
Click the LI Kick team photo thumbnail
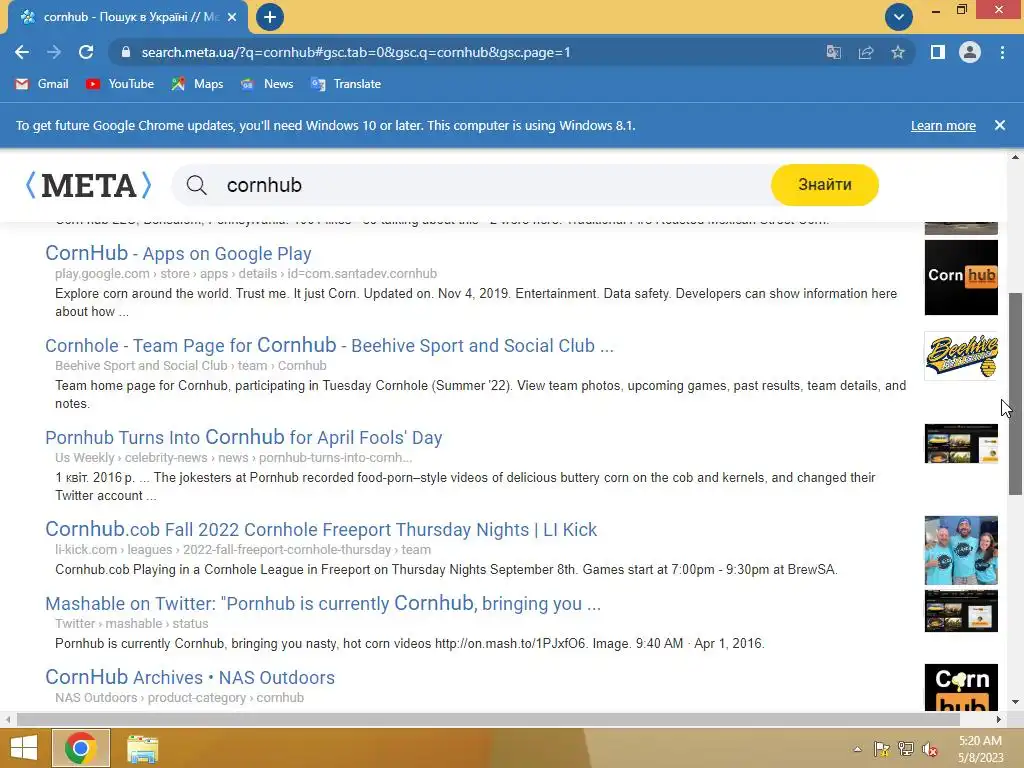961,551
